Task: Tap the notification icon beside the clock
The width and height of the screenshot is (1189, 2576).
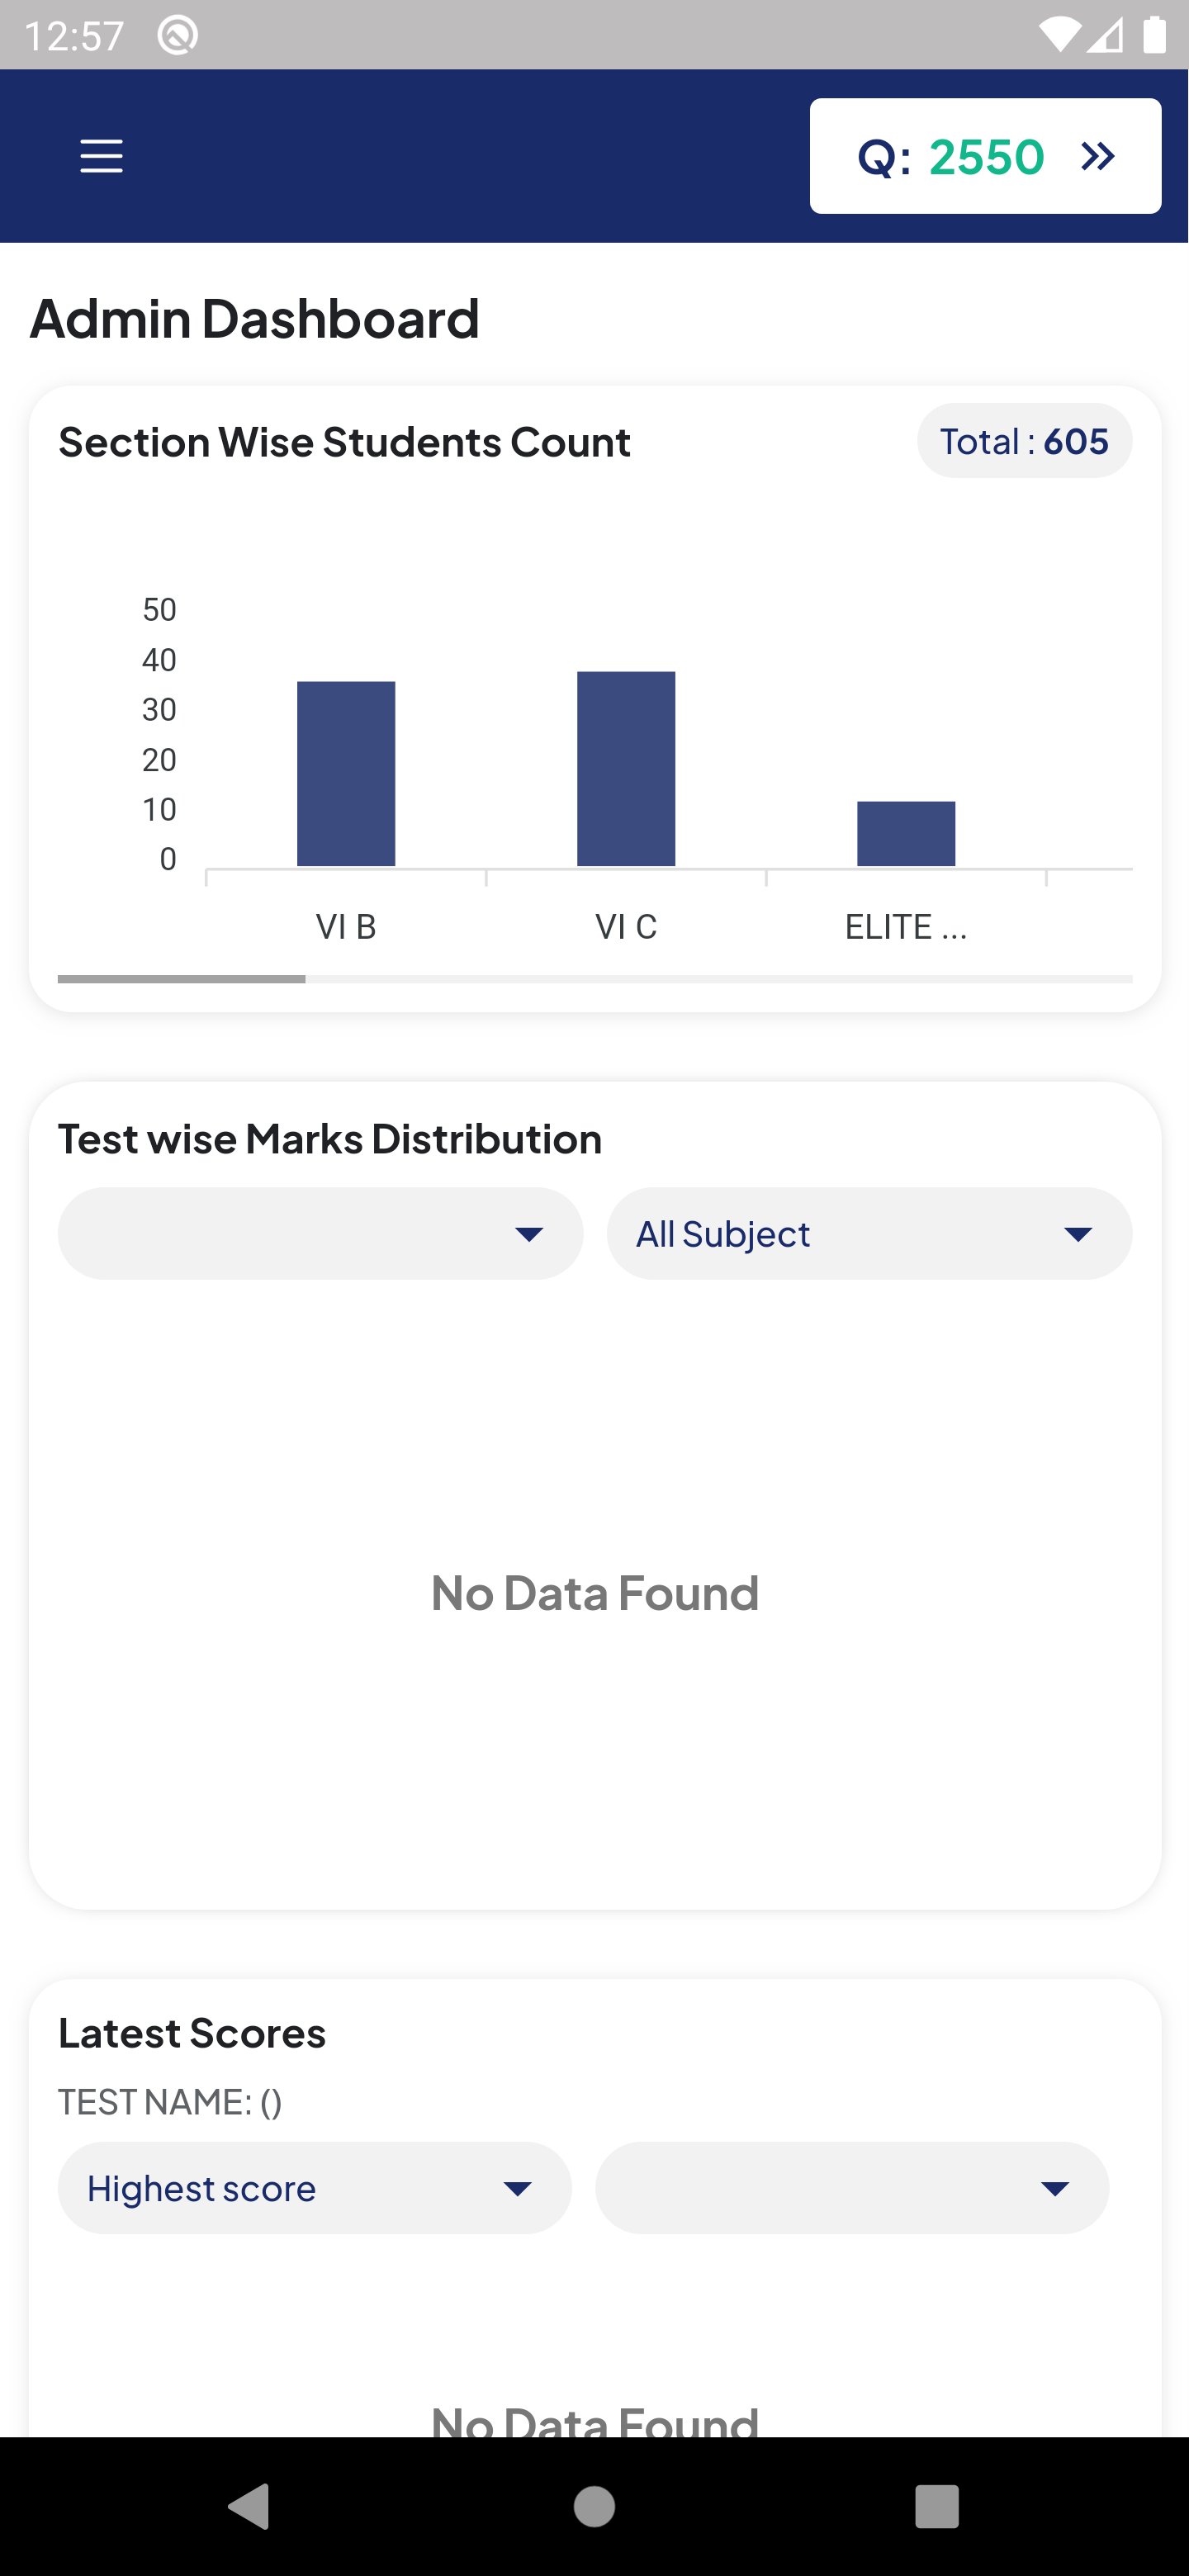Action: coord(178,36)
